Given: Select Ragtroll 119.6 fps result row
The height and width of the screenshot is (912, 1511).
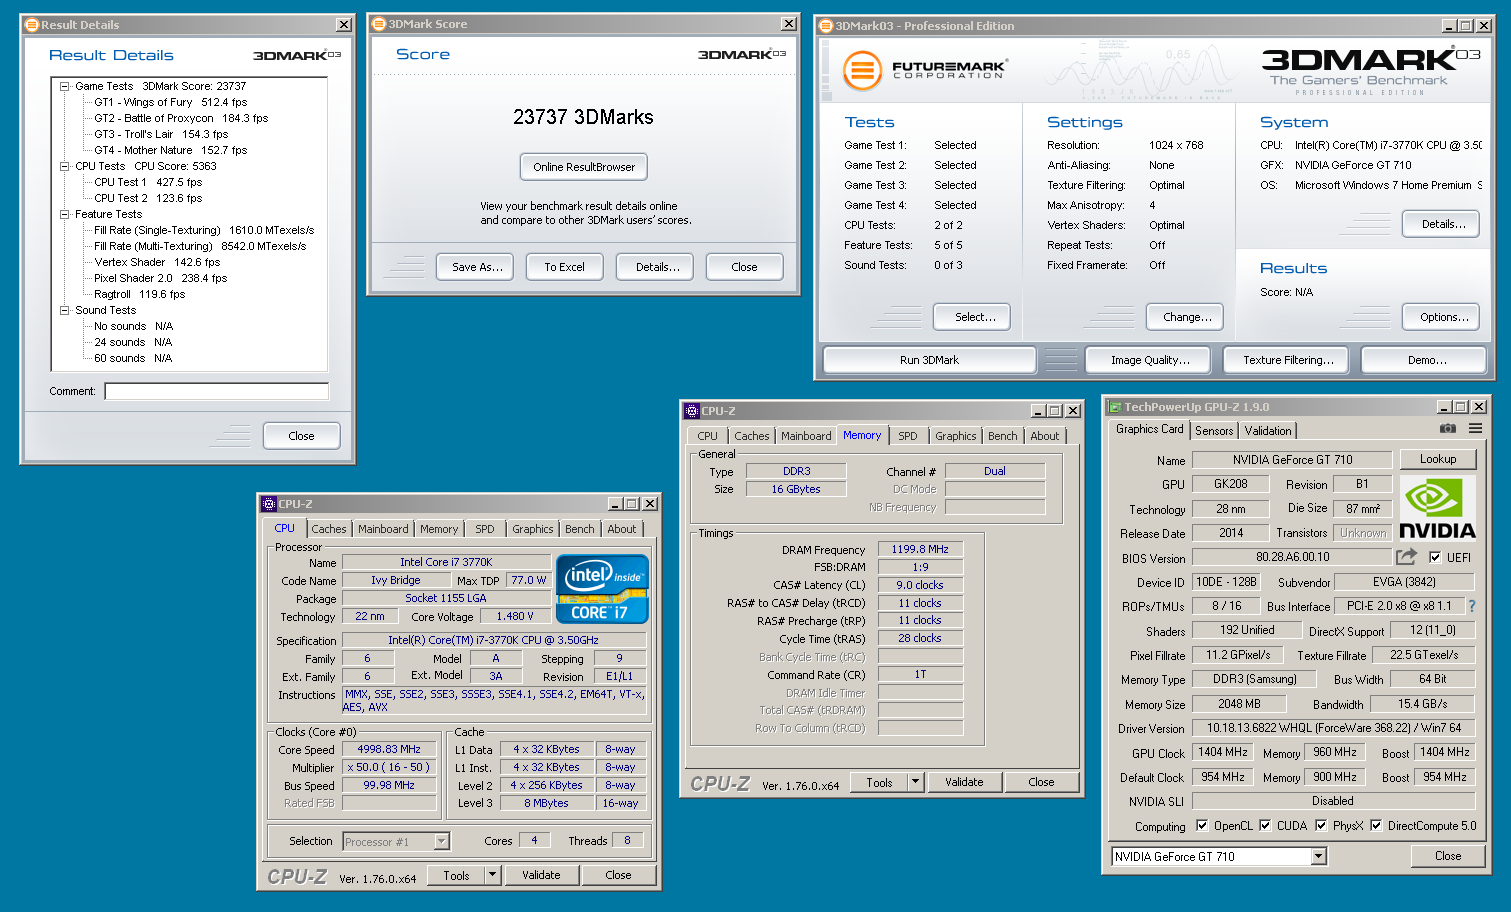Looking at the screenshot, I should pos(139,294).
